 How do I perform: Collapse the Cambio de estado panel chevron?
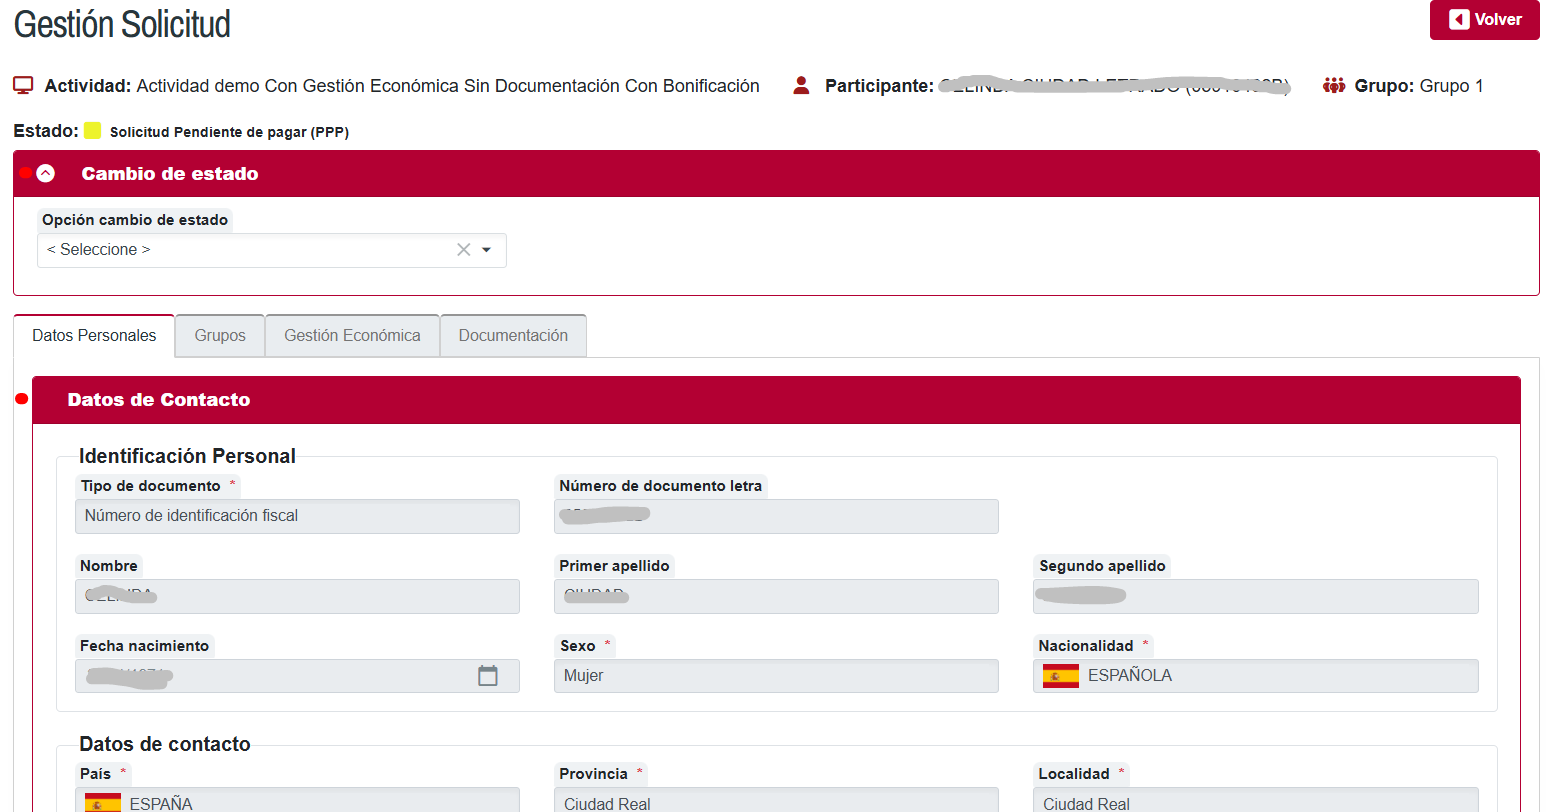(x=45, y=173)
